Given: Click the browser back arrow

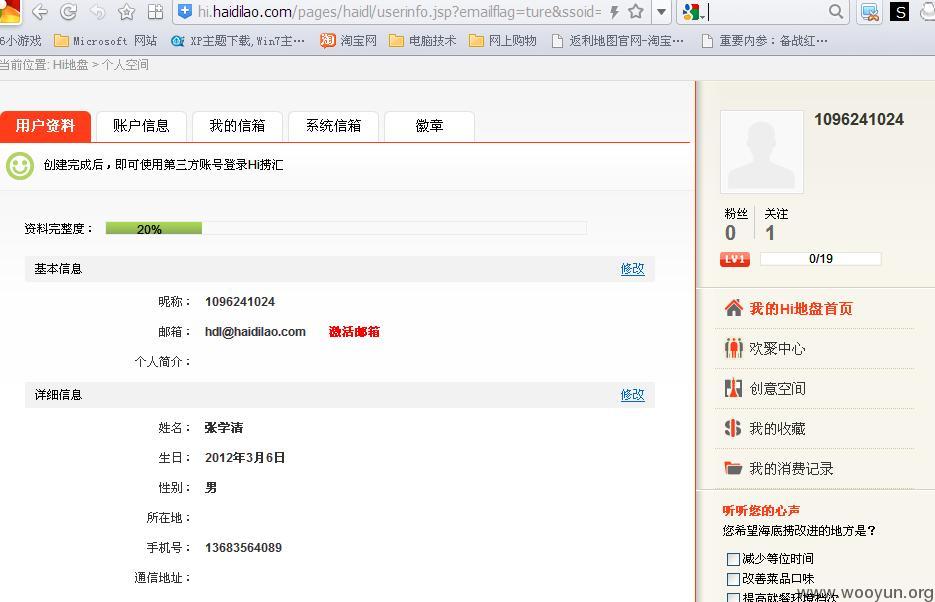Looking at the screenshot, I should (x=39, y=11).
